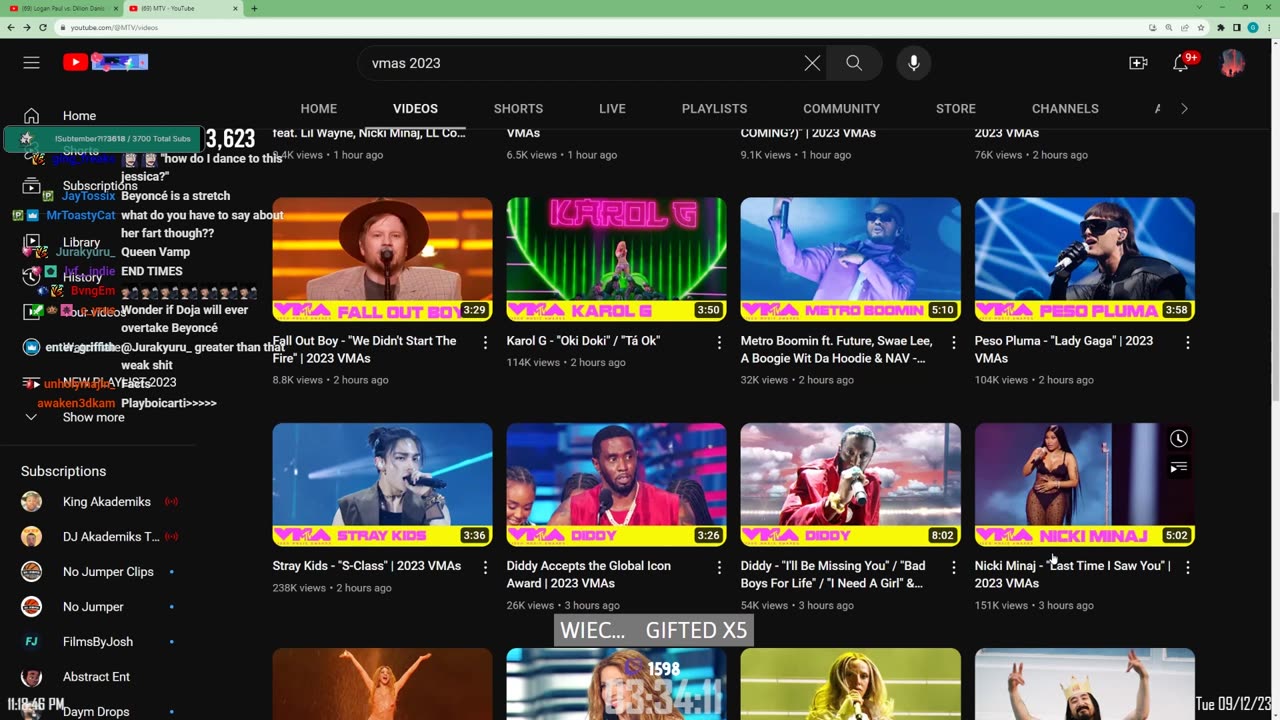This screenshot has width=1280, height=720.
Task: Play the Karol G thumbnail
Action: [x=616, y=259]
